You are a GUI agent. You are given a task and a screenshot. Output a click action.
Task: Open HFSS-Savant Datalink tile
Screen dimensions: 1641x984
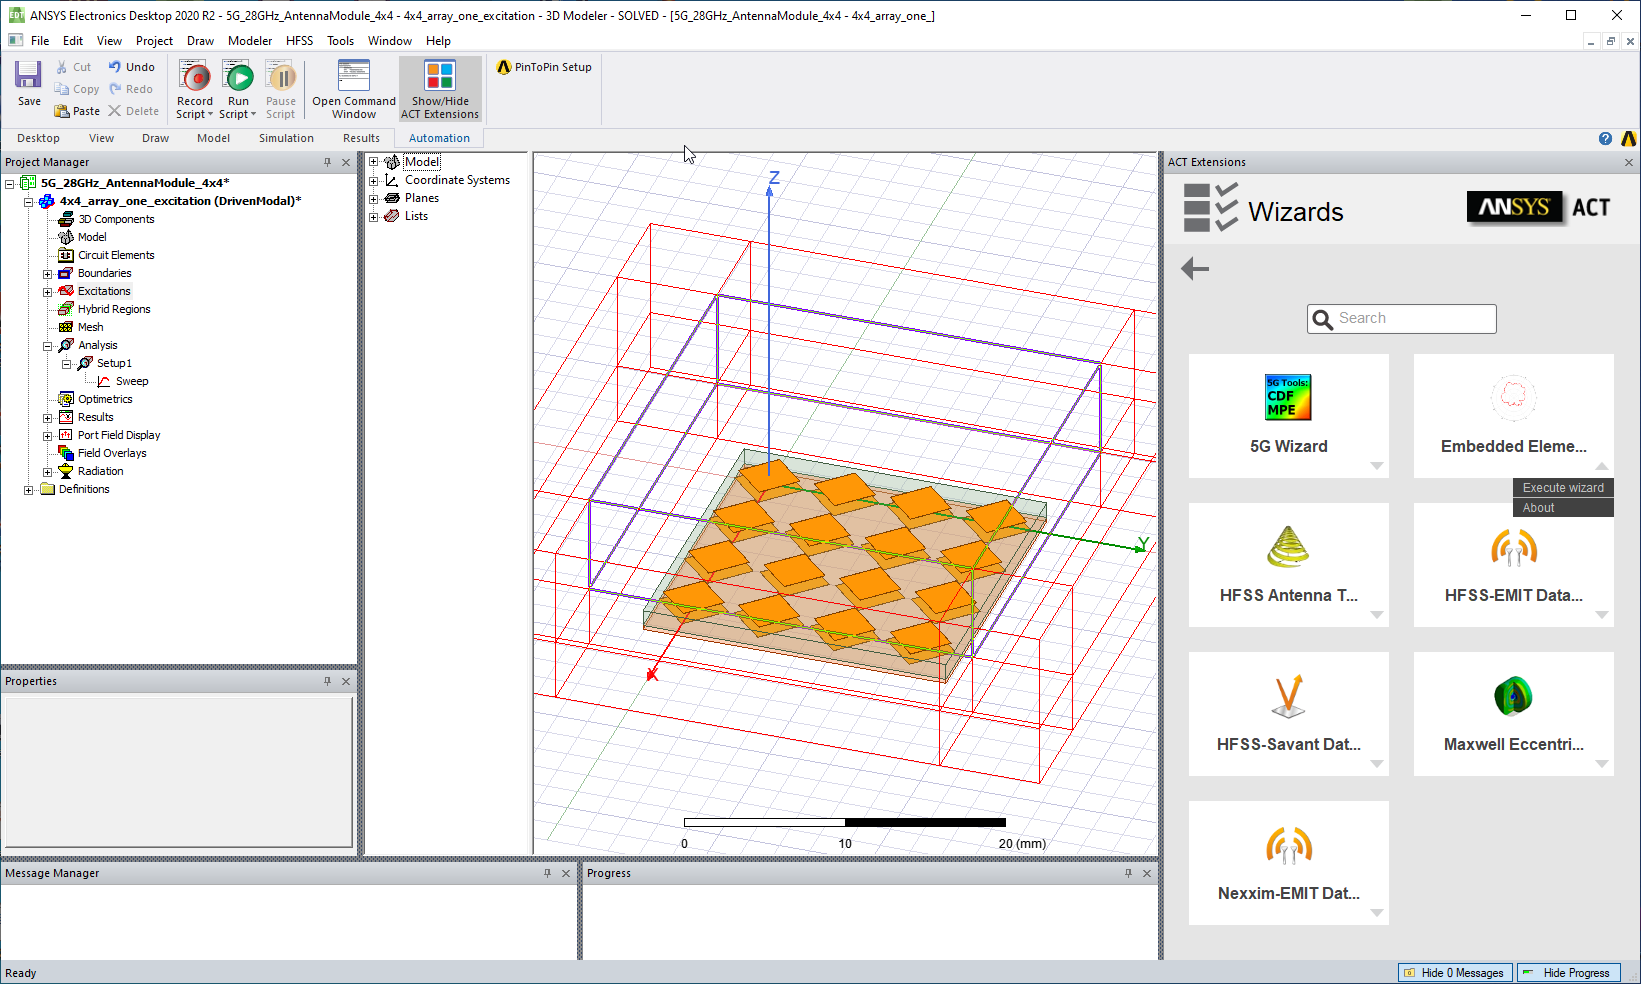(1289, 714)
